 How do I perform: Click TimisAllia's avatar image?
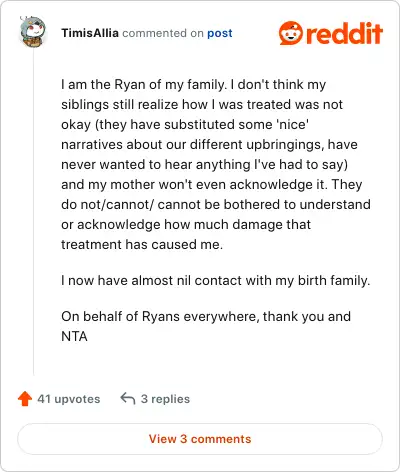(x=32, y=32)
